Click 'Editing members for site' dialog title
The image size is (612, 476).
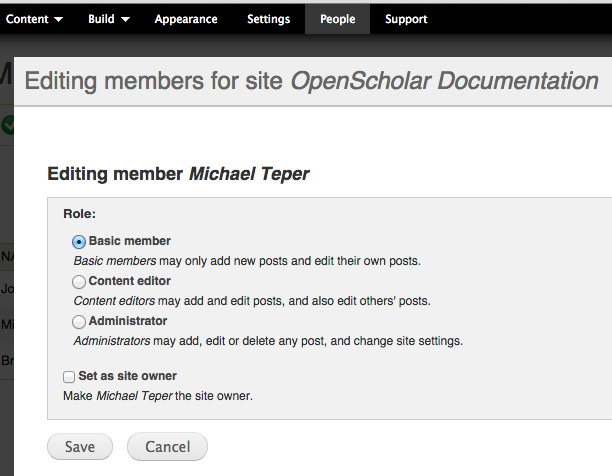(x=311, y=81)
